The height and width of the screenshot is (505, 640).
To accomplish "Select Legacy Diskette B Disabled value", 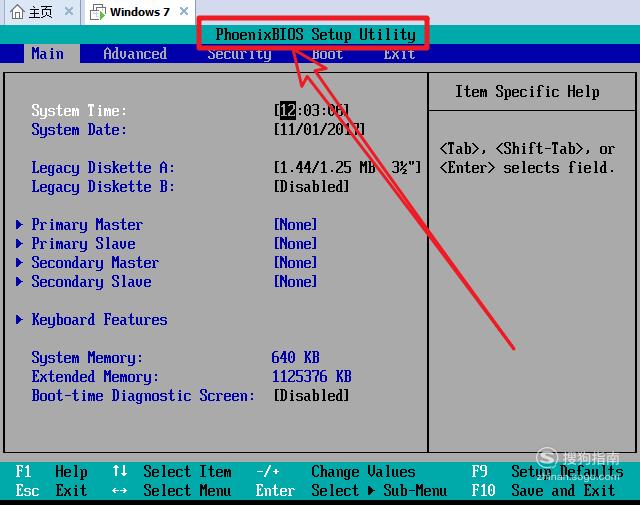I will click(x=311, y=187).
